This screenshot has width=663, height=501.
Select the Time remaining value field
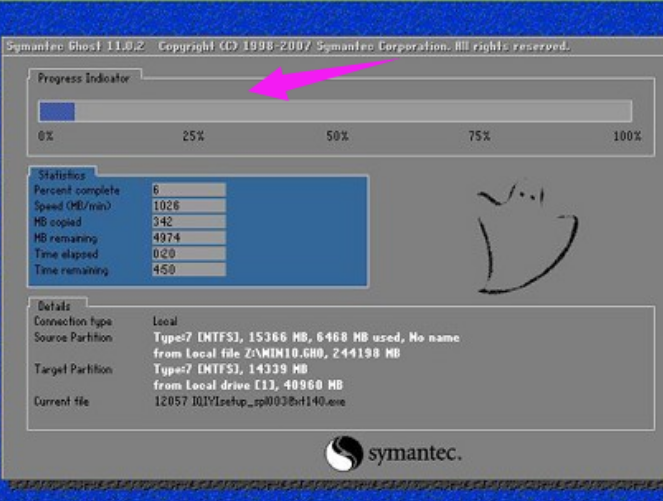pos(189,269)
